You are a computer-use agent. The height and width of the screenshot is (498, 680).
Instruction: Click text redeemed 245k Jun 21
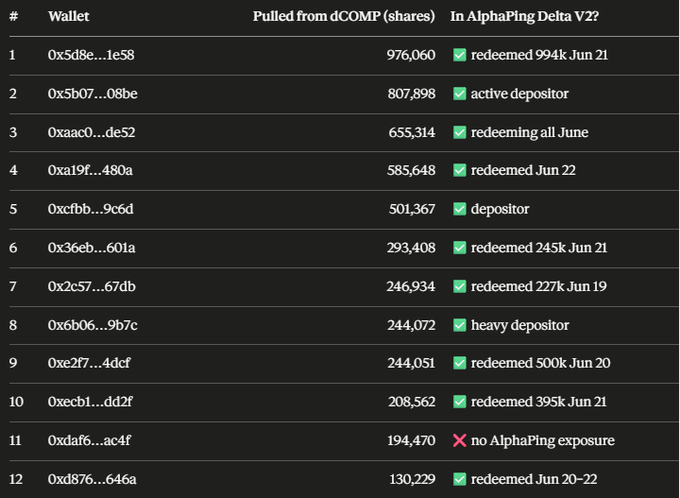(x=539, y=248)
